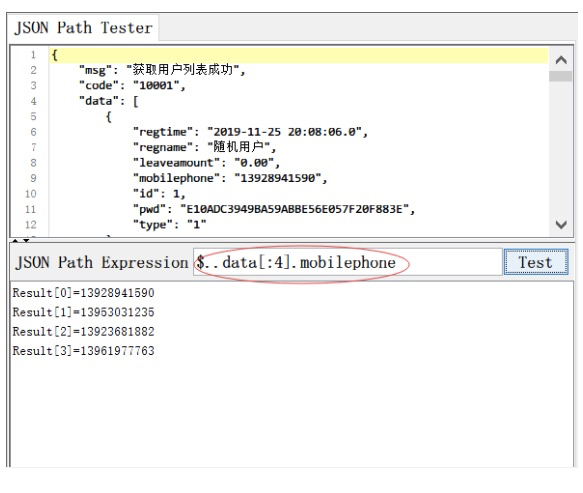Click line number 6 in the gutter

click(x=33, y=132)
